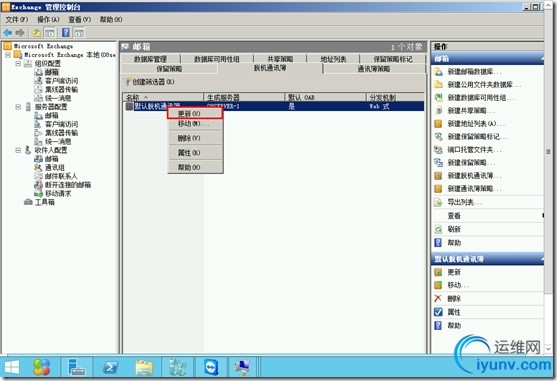Collapse the 服务器配置 tree node
This screenshot has height=381, width=557.
pos(18,107)
